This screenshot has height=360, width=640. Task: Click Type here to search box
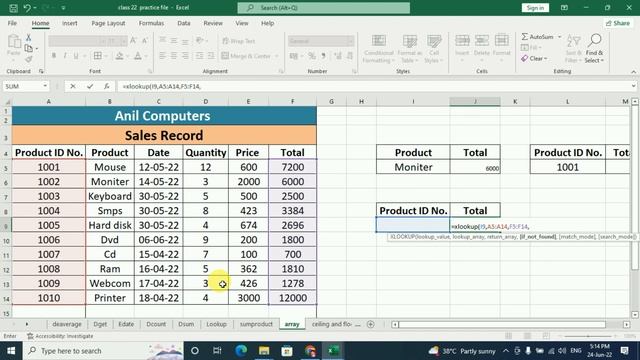coord(104,351)
